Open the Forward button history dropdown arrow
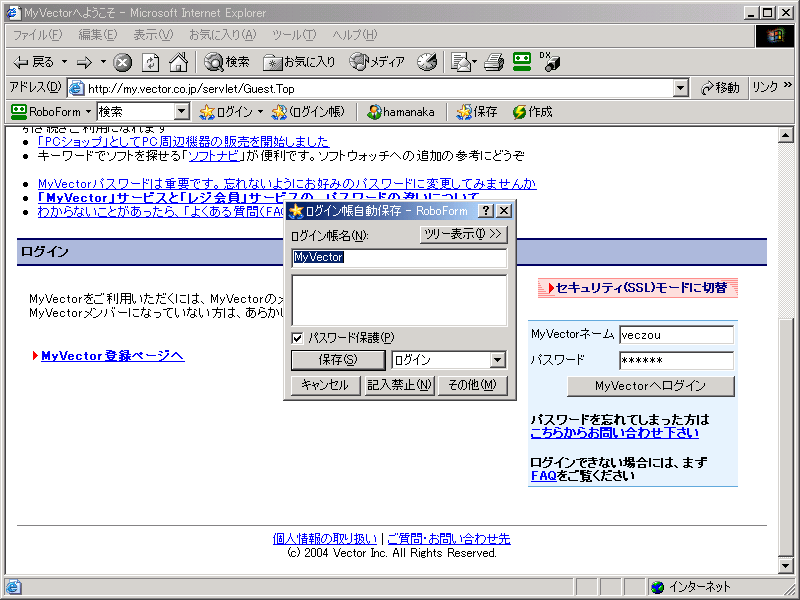 tap(103, 62)
